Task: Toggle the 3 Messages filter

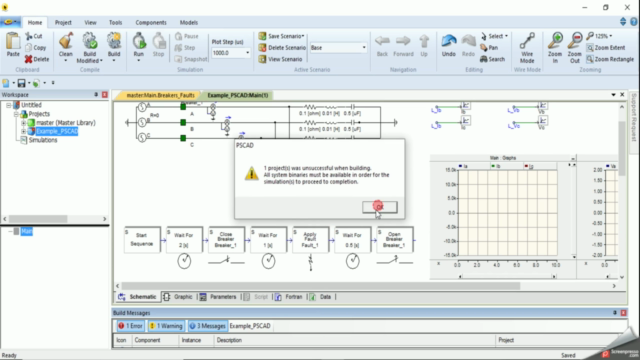Action: tap(207, 326)
